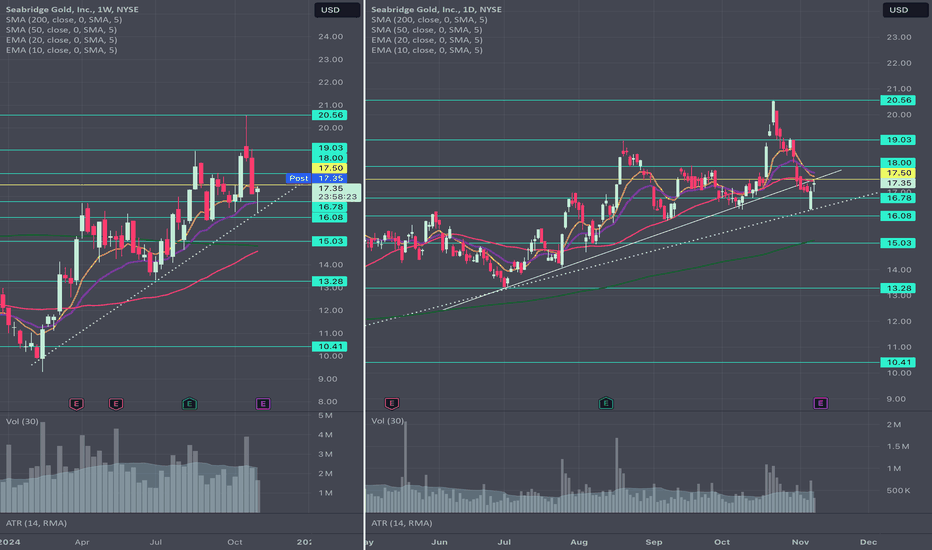Click the teal E earnings marker on weekly chart
The image size is (932, 550).
[x=189, y=404]
